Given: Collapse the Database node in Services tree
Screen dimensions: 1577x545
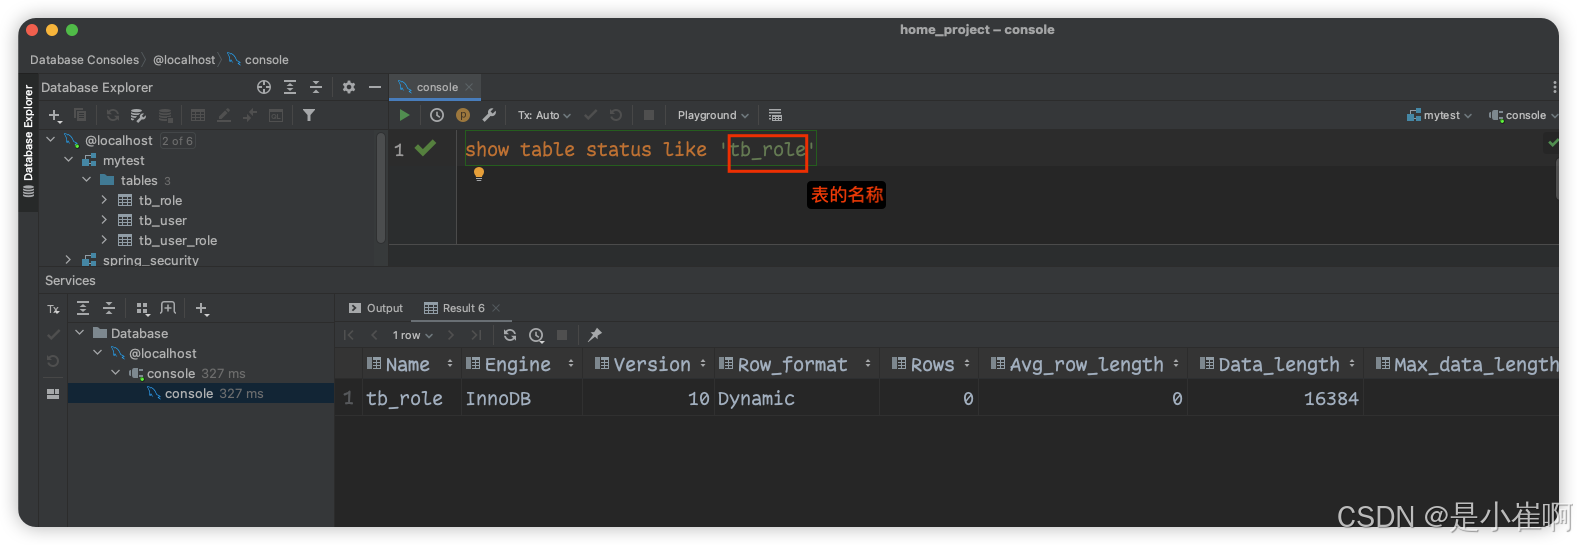Looking at the screenshot, I should [80, 333].
